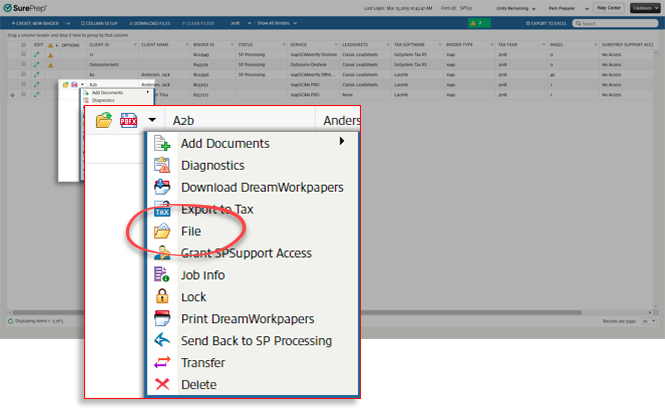Toggle the select-all checkbox in grid header
This screenshot has width=665, height=413.
point(22,45)
